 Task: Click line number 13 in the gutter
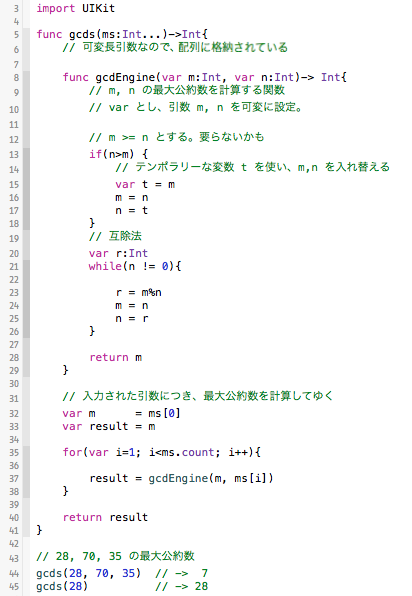(14, 155)
